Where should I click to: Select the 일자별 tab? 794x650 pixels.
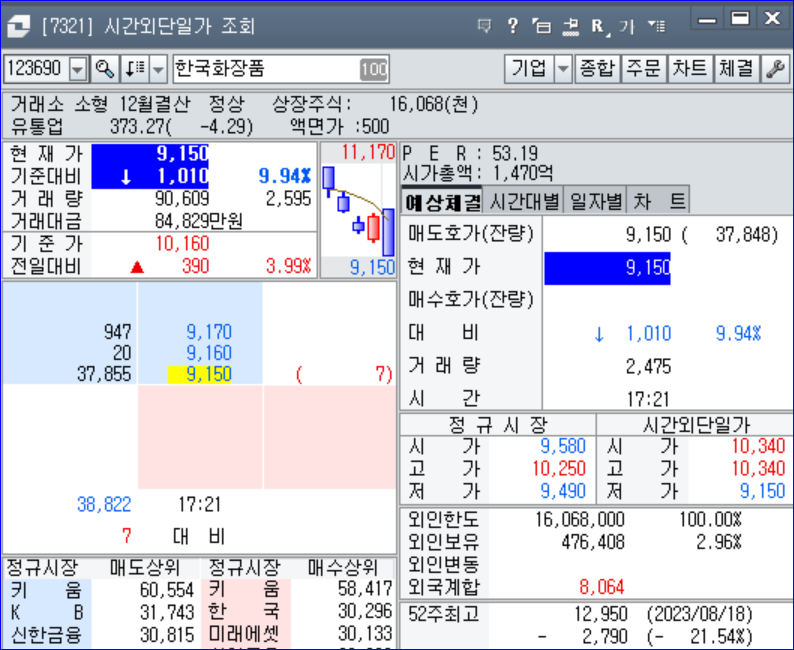point(596,201)
